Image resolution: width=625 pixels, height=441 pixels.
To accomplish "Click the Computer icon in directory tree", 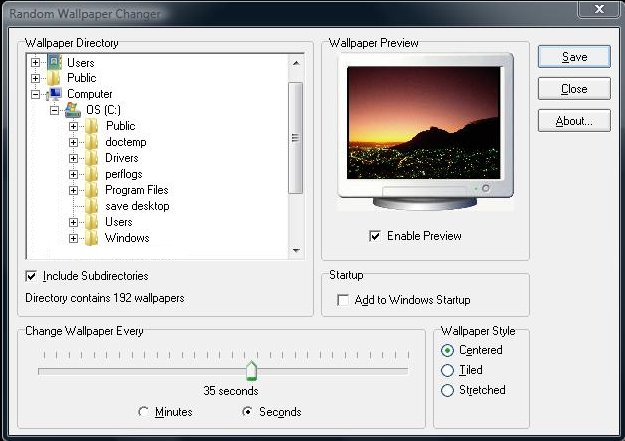I will click(x=55, y=94).
